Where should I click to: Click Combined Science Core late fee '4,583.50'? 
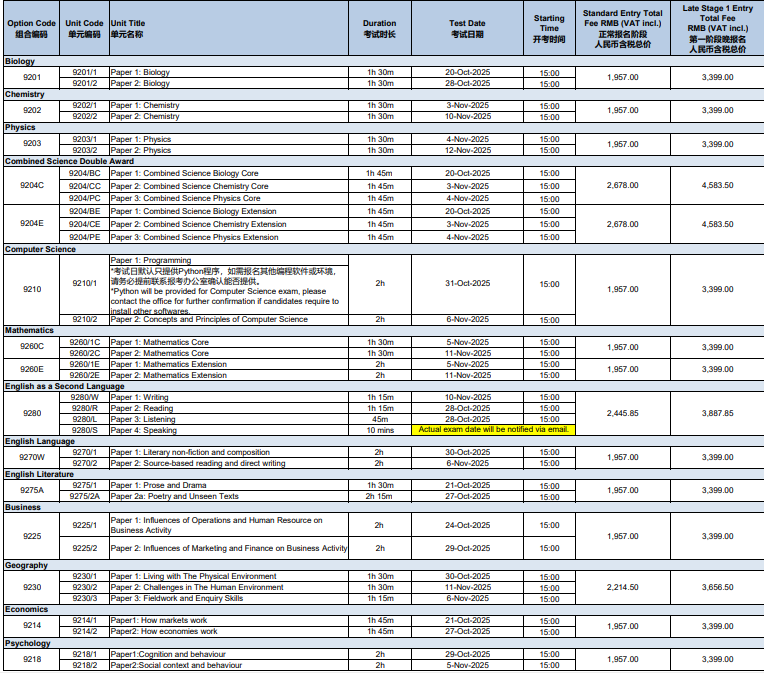point(717,185)
